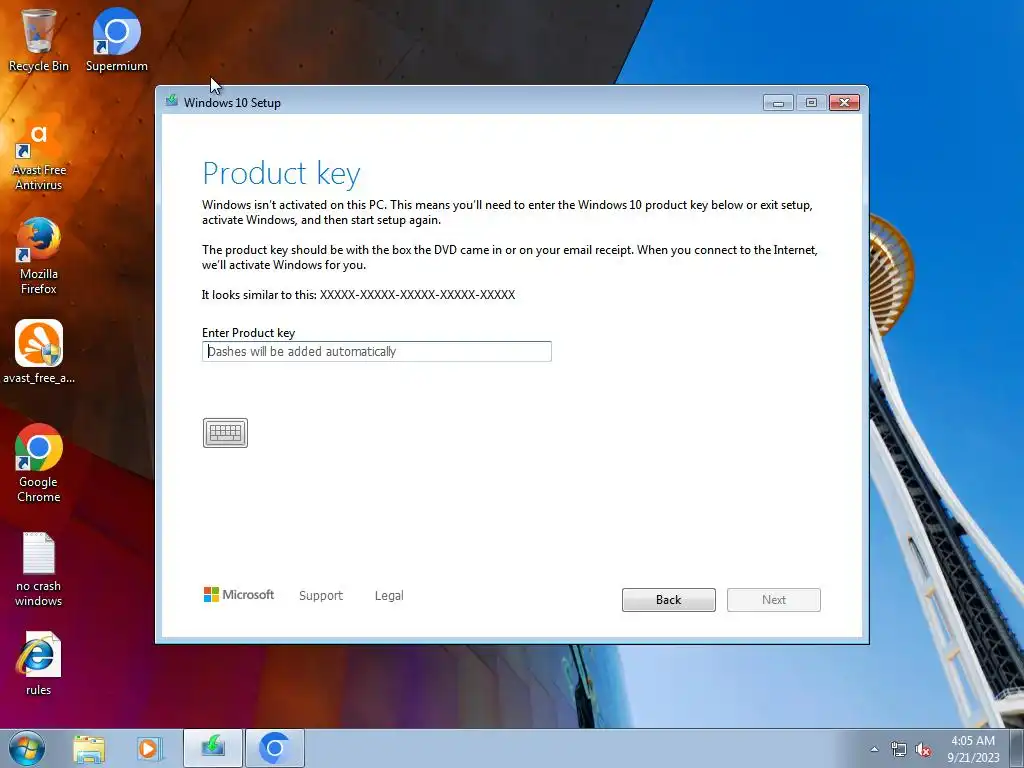
Task: Select the Supermium desktop shortcut
Action: [116, 39]
